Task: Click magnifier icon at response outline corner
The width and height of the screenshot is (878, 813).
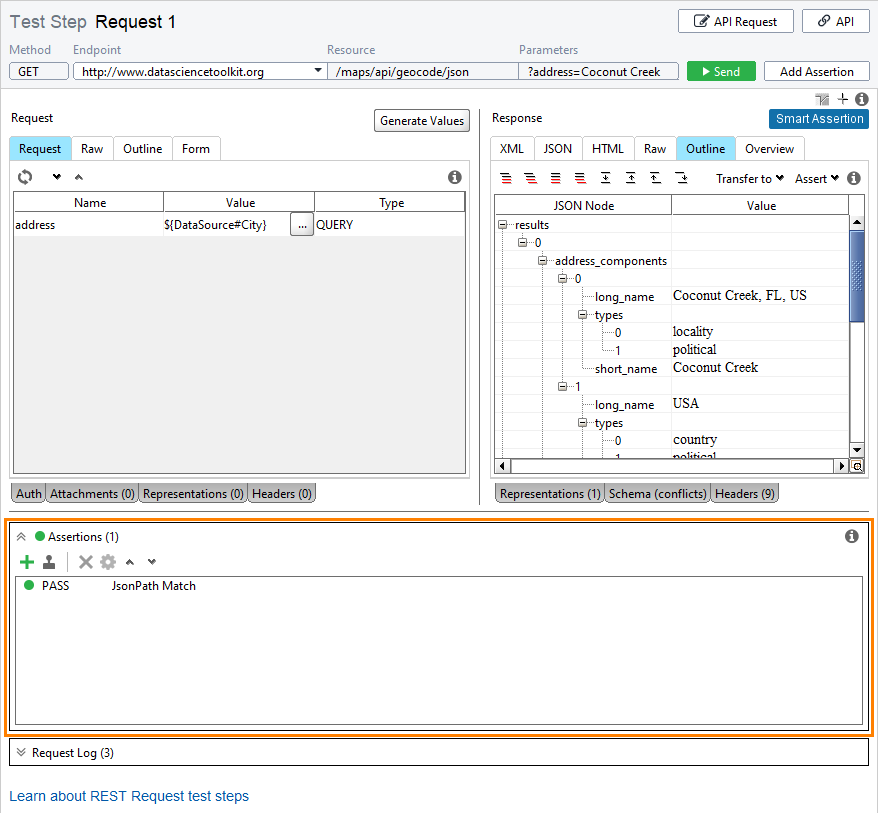Action: pyautogui.click(x=857, y=466)
